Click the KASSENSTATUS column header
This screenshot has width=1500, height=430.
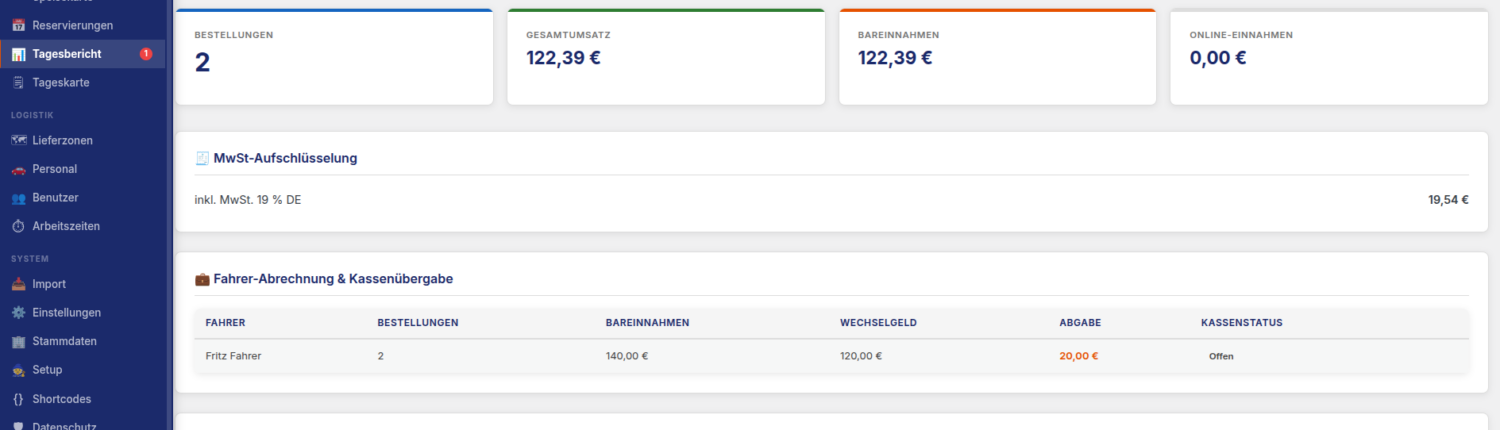1242,323
